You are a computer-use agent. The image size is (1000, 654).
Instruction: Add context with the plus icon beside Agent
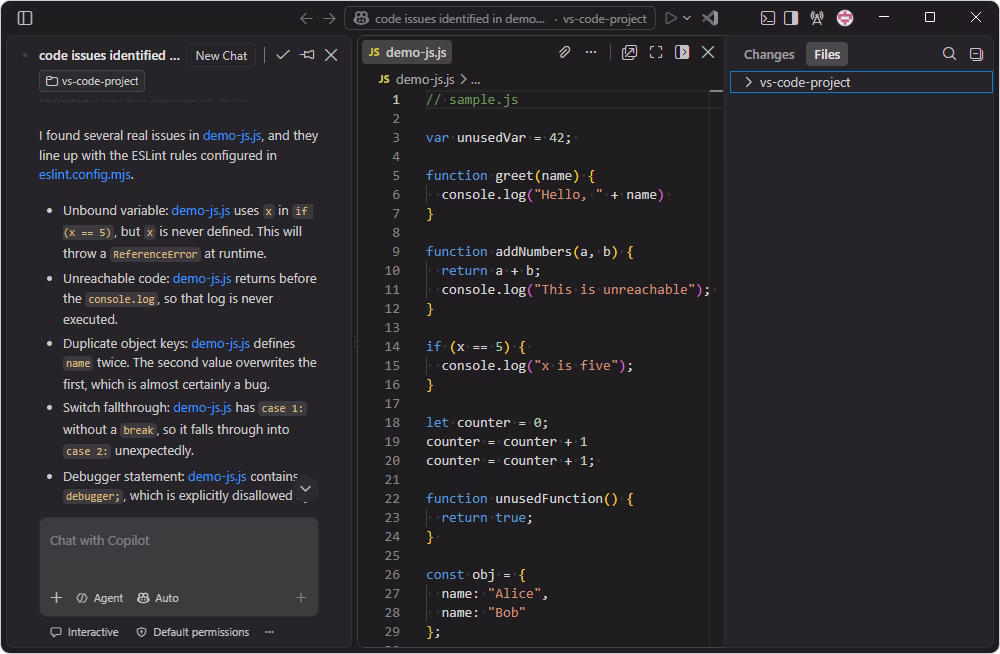coord(57,597)
